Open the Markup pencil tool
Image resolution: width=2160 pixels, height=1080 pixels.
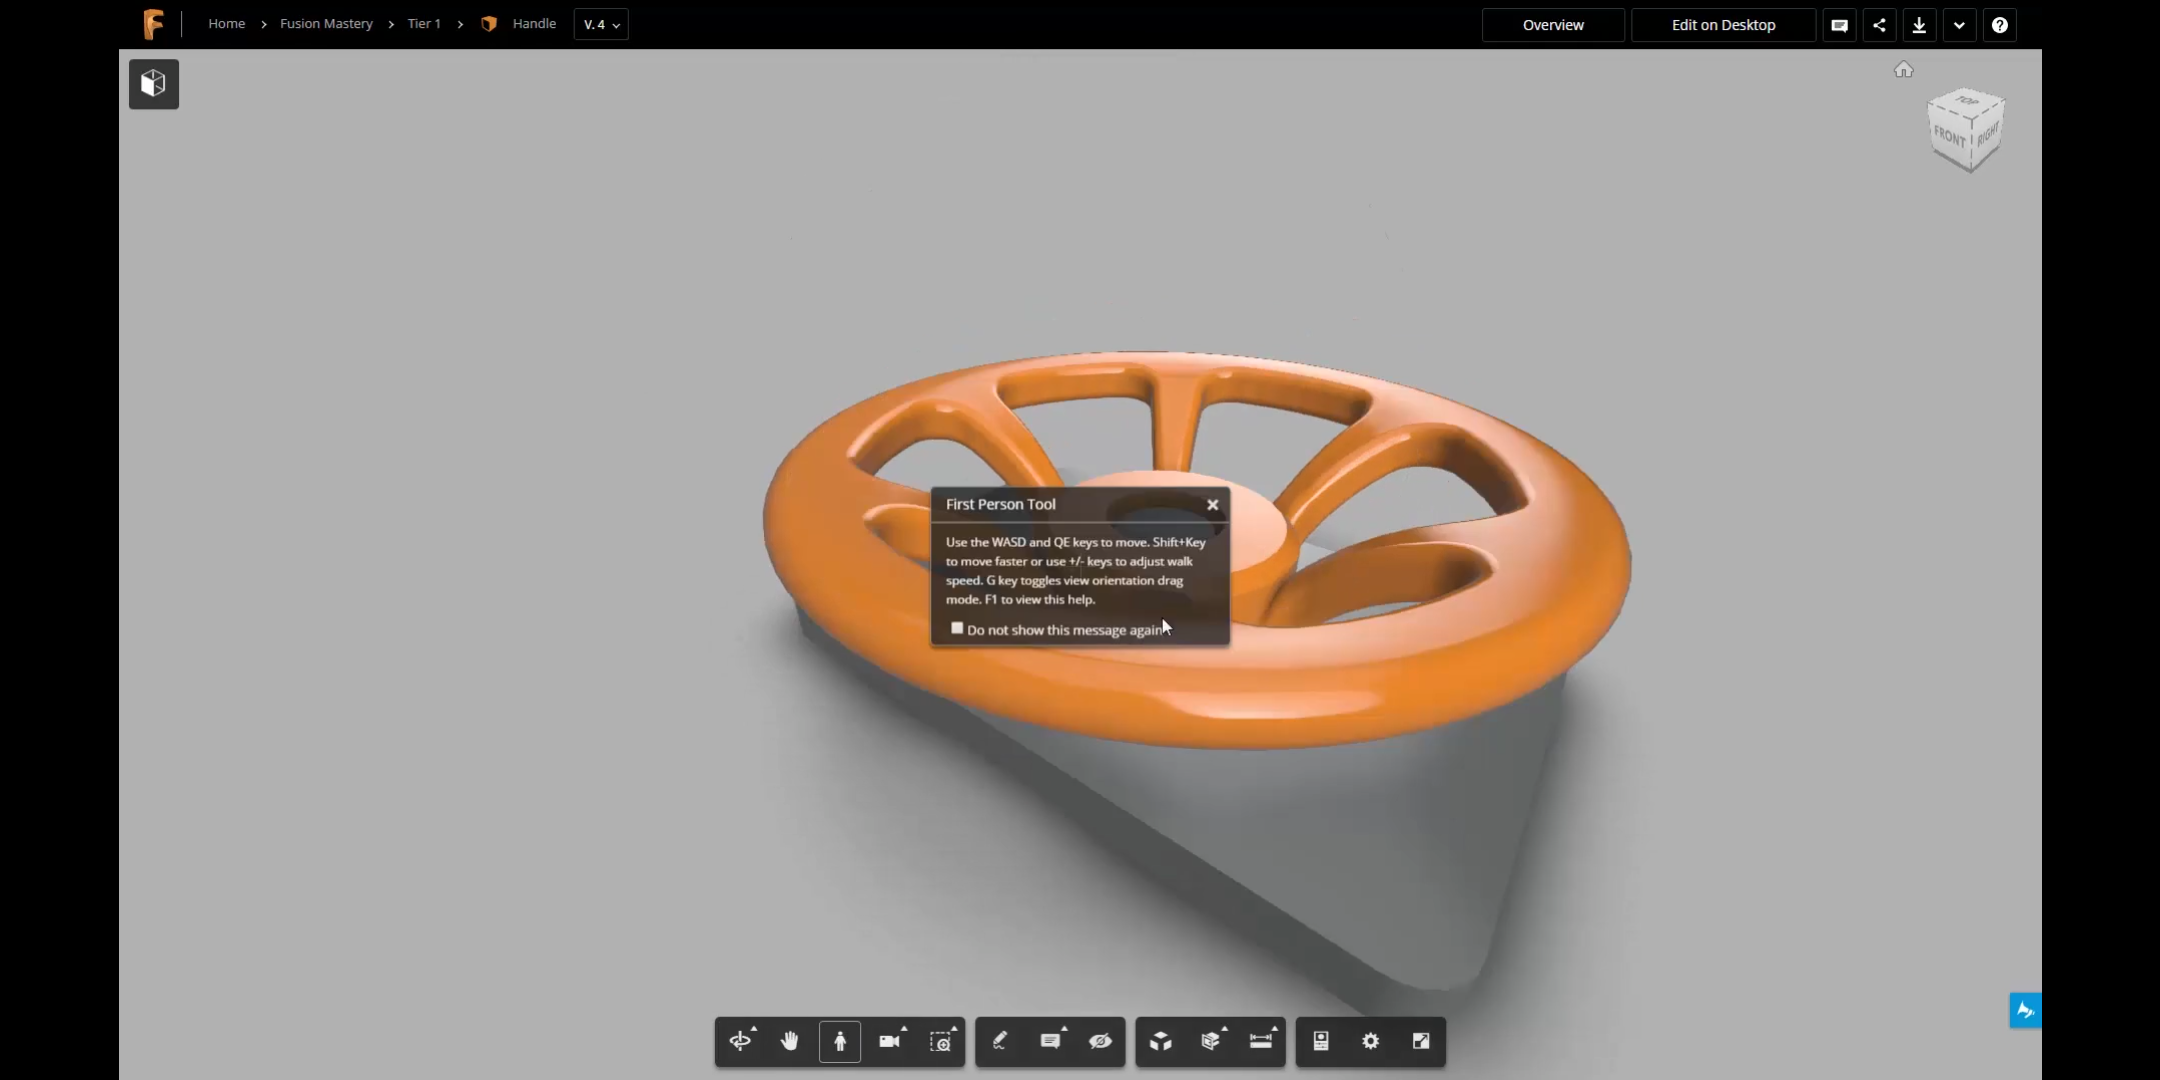[1000, 1041]
